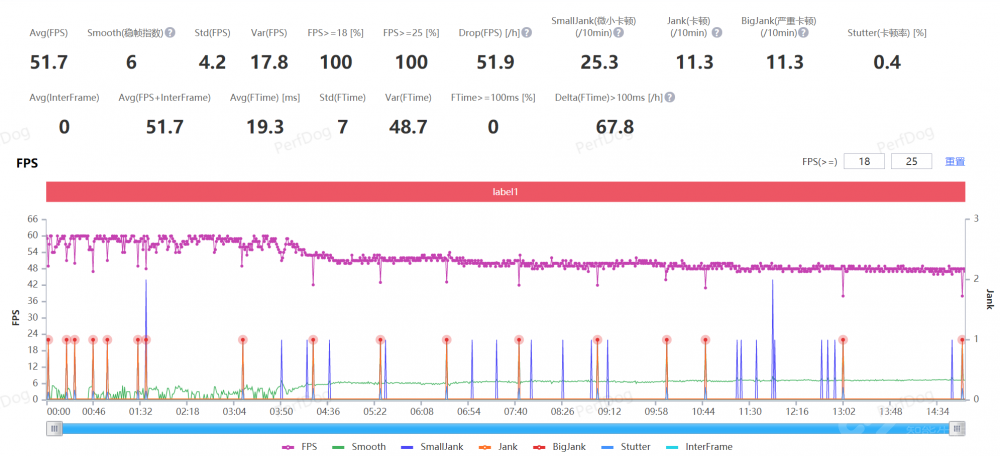Click the FPS>=18 [%] label

coord(335,33)
